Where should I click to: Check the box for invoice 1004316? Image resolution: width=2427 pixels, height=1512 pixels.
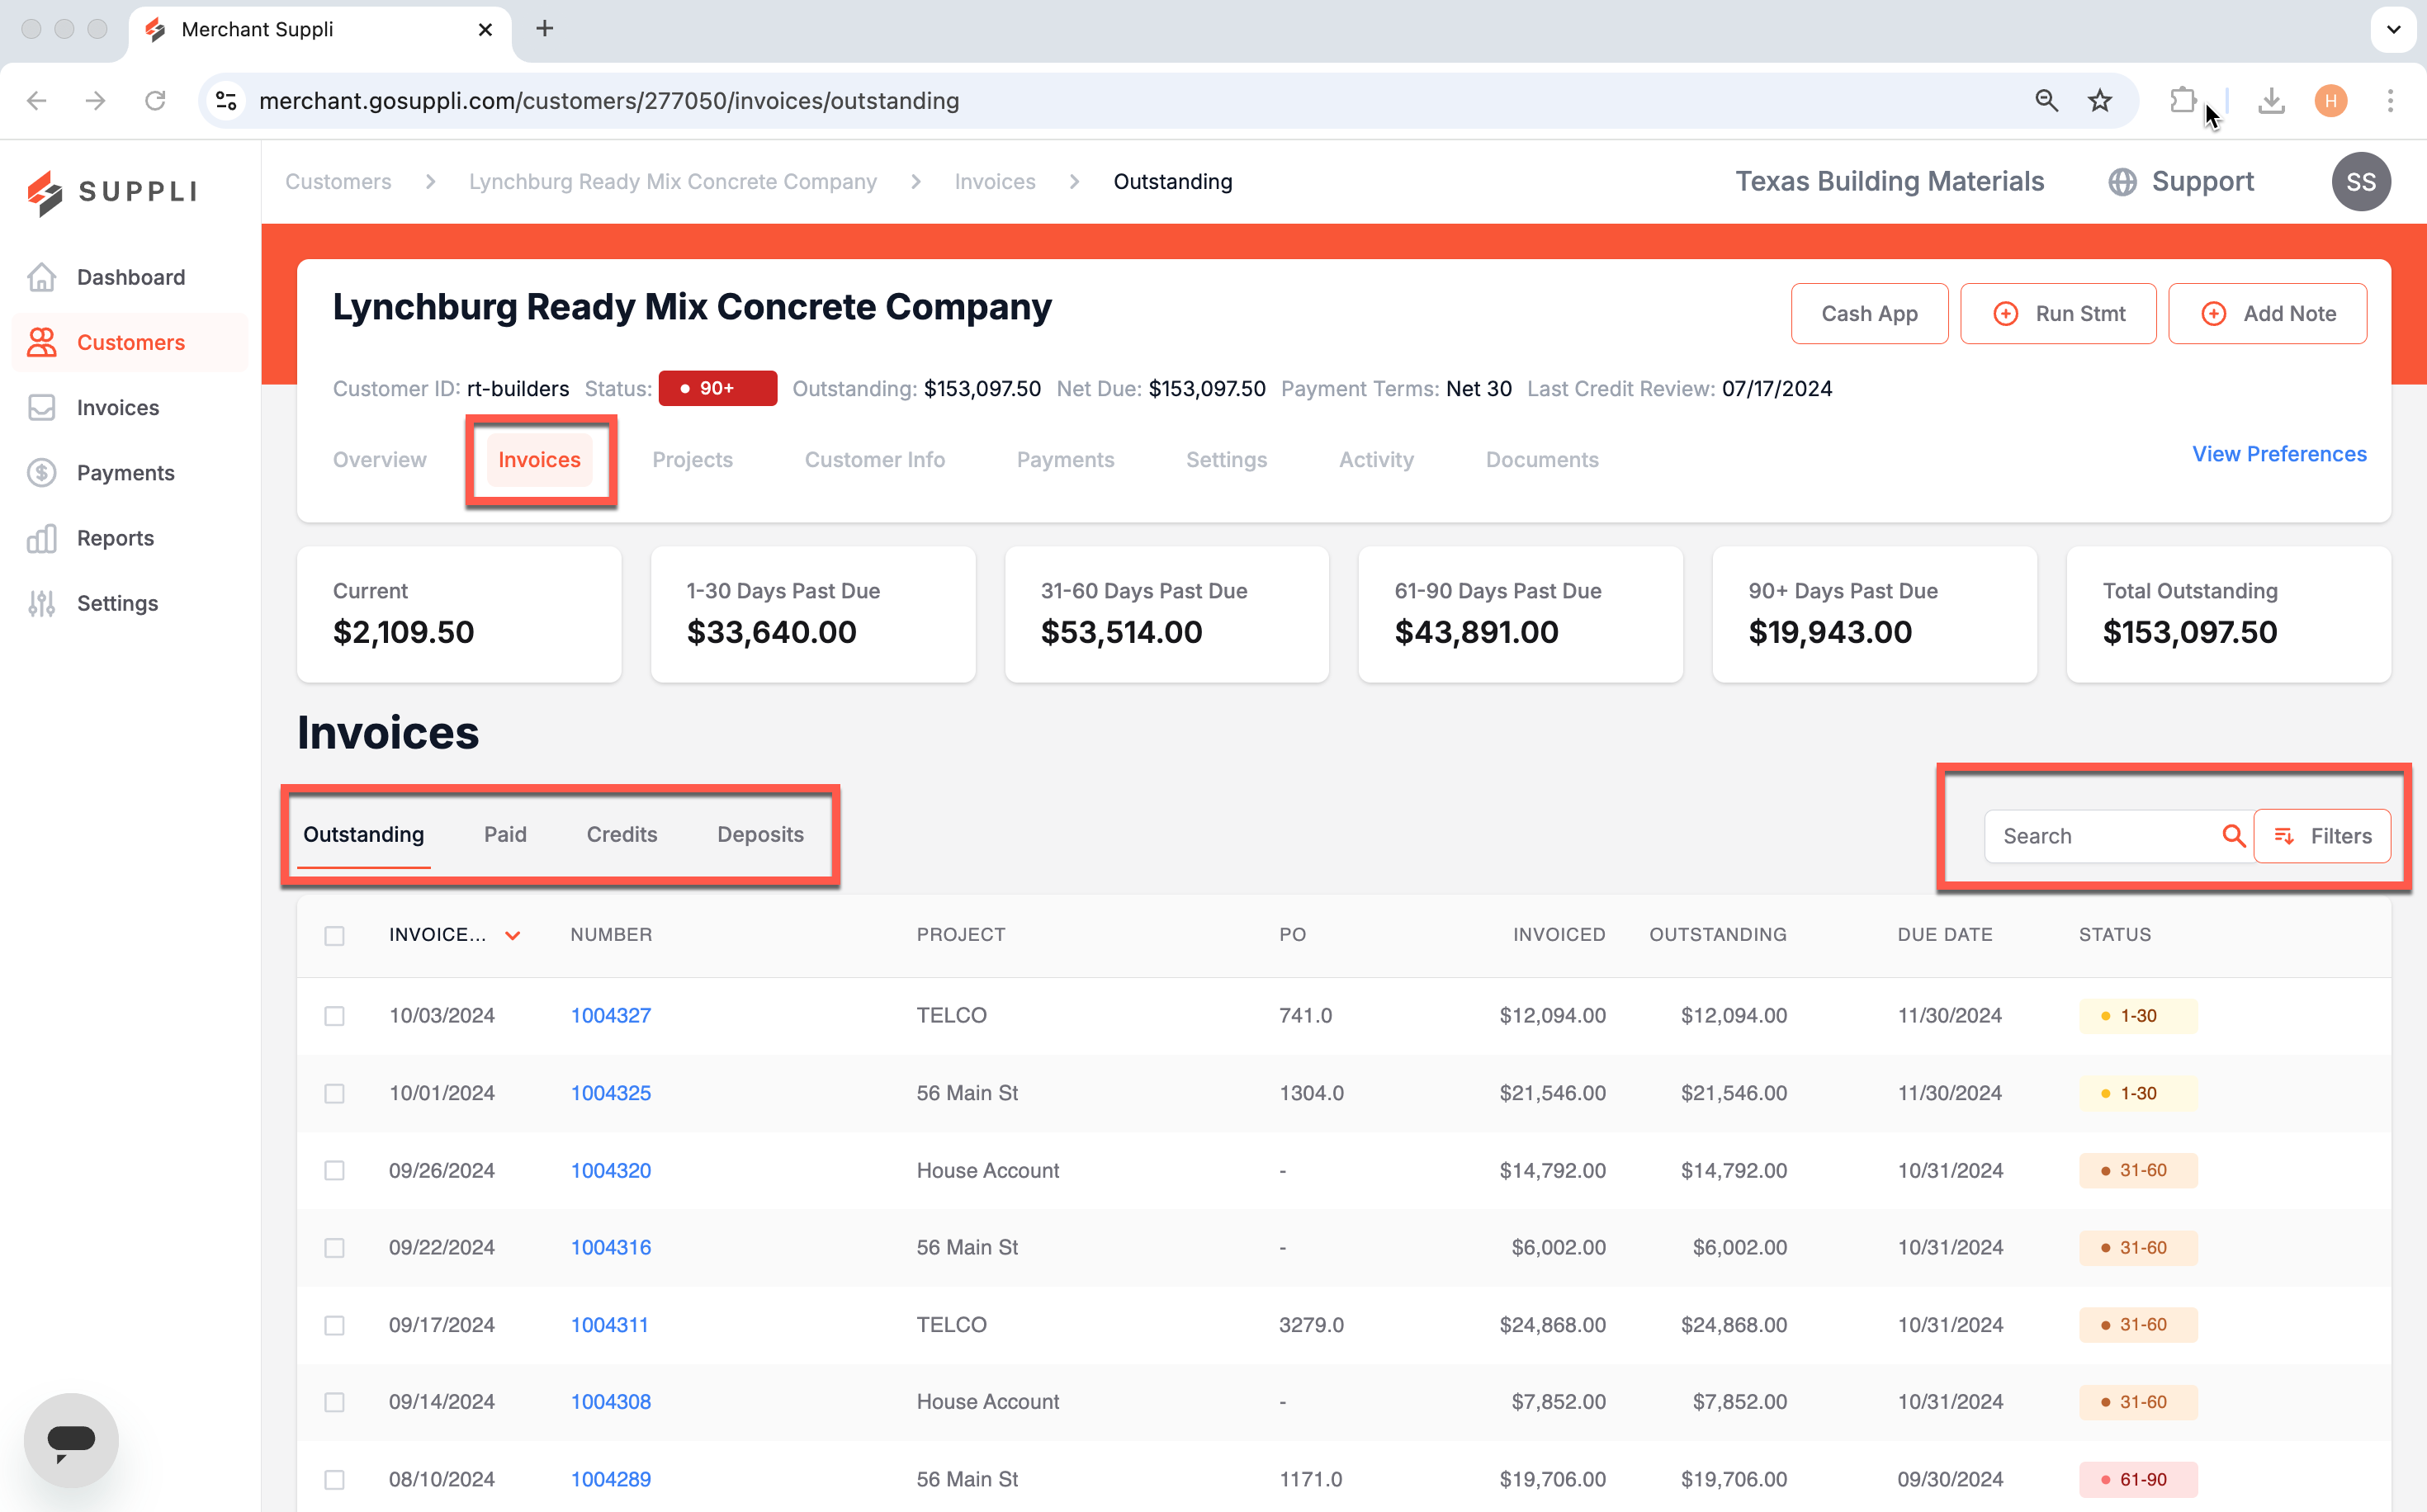point(334,1248)
